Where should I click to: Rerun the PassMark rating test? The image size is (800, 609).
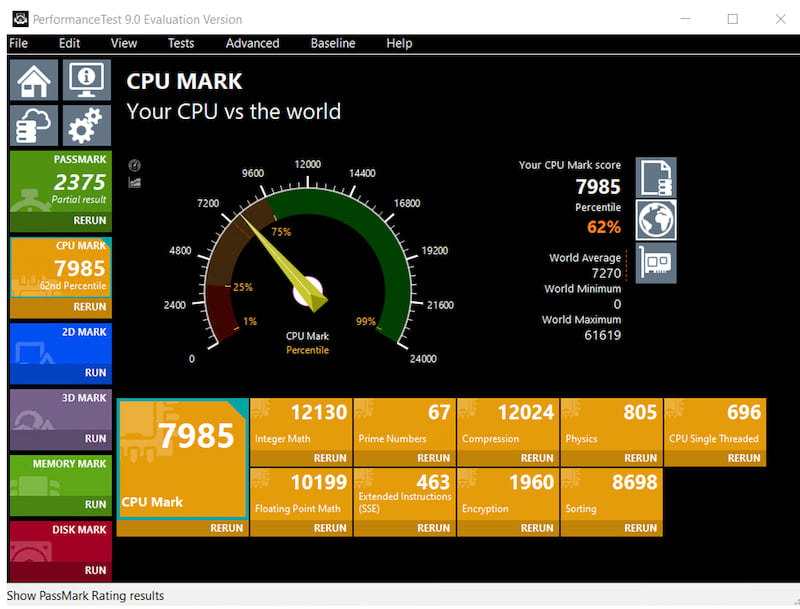coord(61,221)
